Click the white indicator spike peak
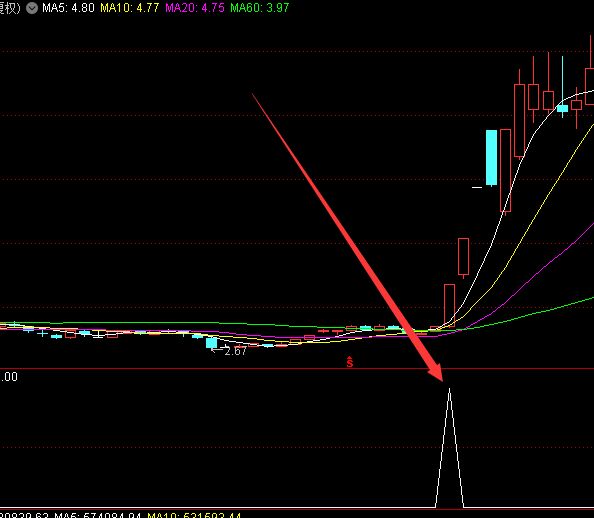This screenshot has height=518, width=594. pos(450,389)
